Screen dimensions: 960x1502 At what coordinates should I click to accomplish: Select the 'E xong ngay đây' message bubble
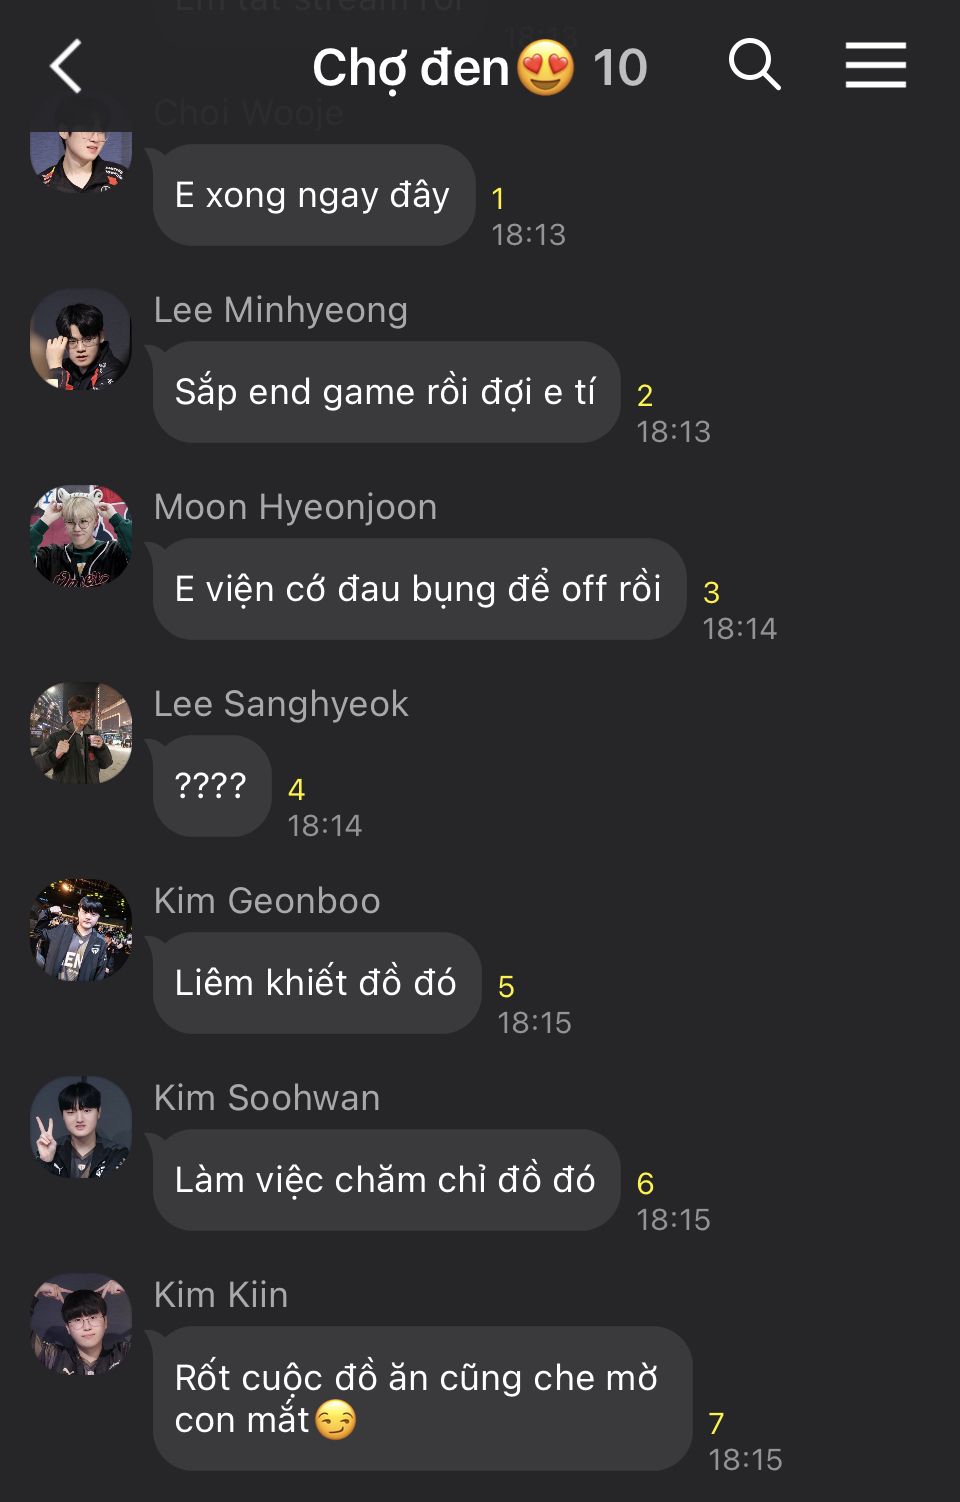pyautogui.click(x=313, y=195)
